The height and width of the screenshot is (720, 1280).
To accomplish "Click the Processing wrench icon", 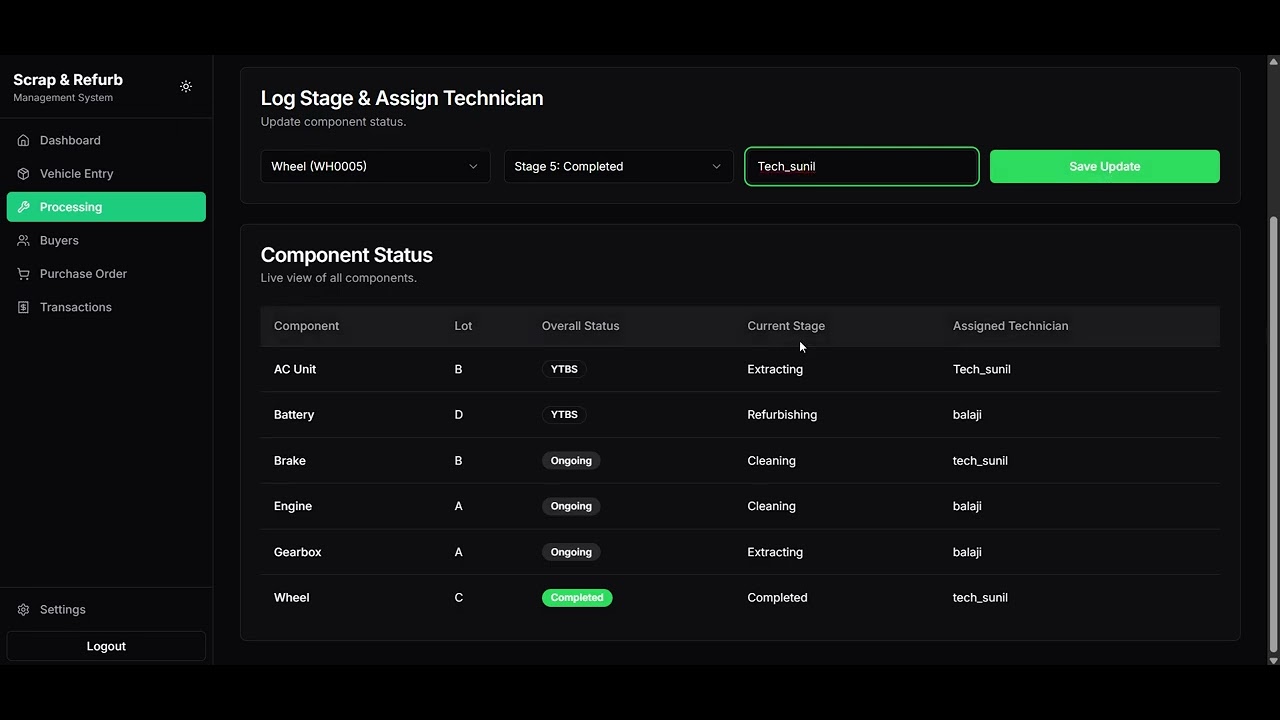I will (x=24, y=207).
